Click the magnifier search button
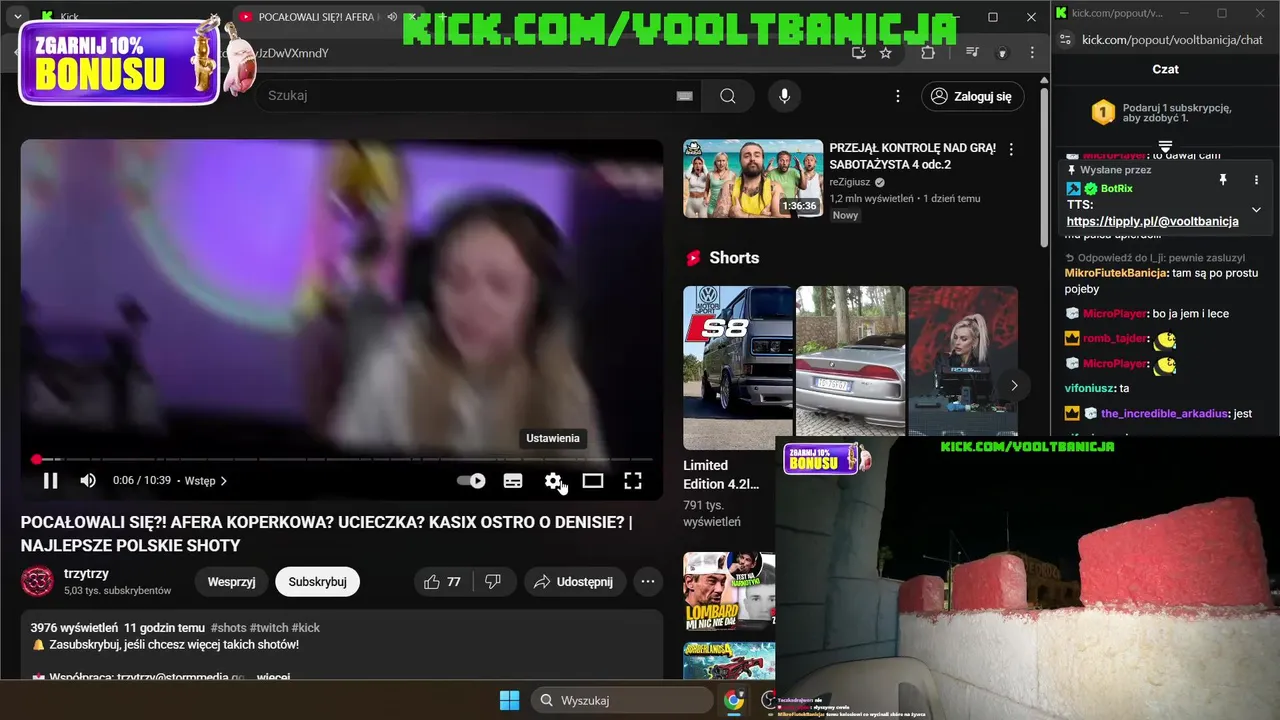 [728, 96]
